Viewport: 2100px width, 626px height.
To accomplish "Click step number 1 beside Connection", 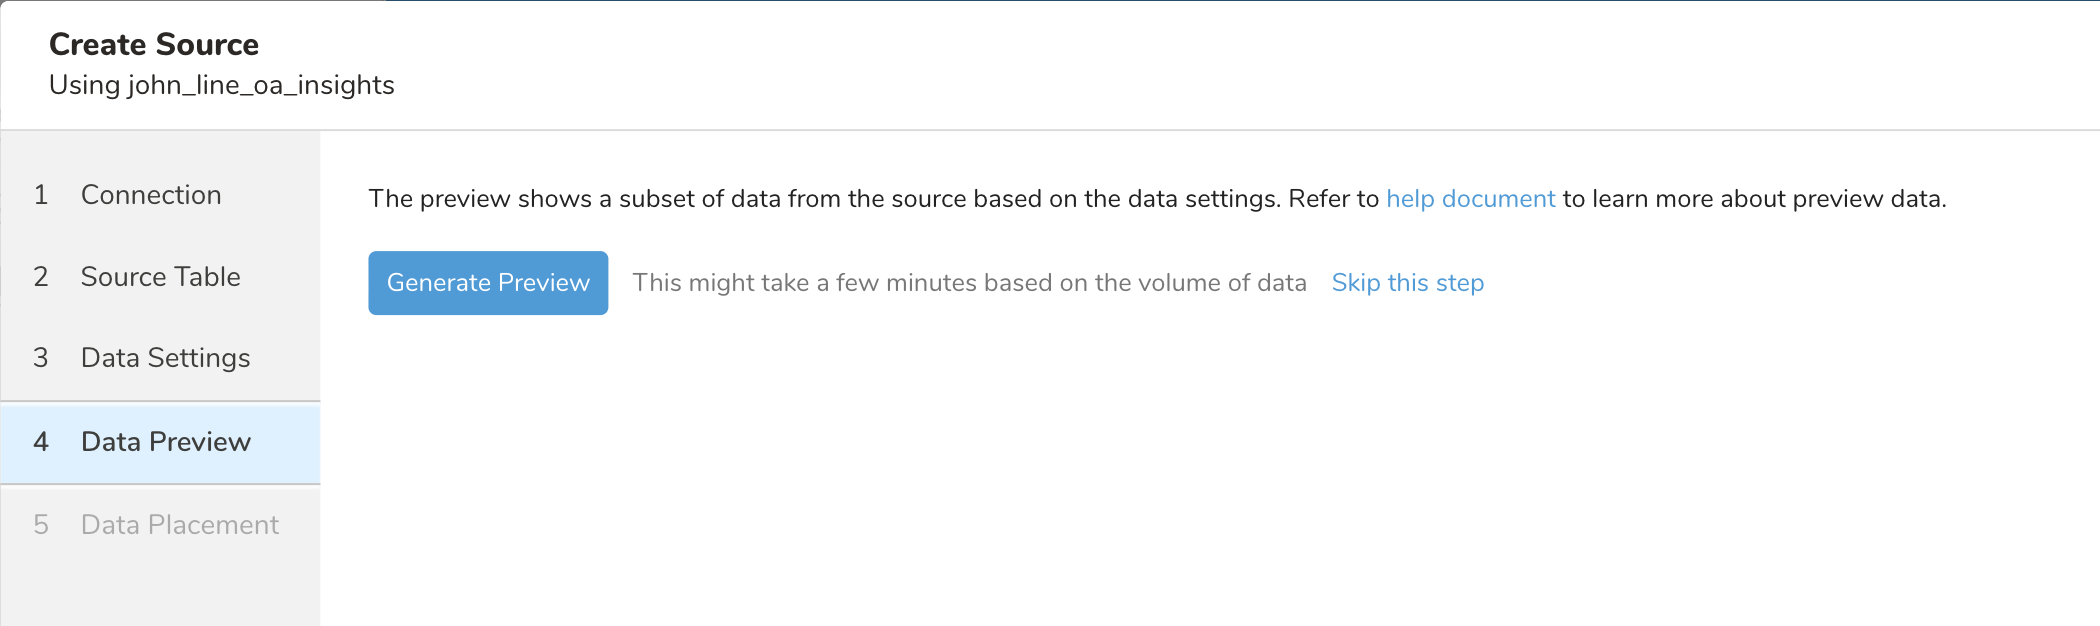I will [41, 195].
